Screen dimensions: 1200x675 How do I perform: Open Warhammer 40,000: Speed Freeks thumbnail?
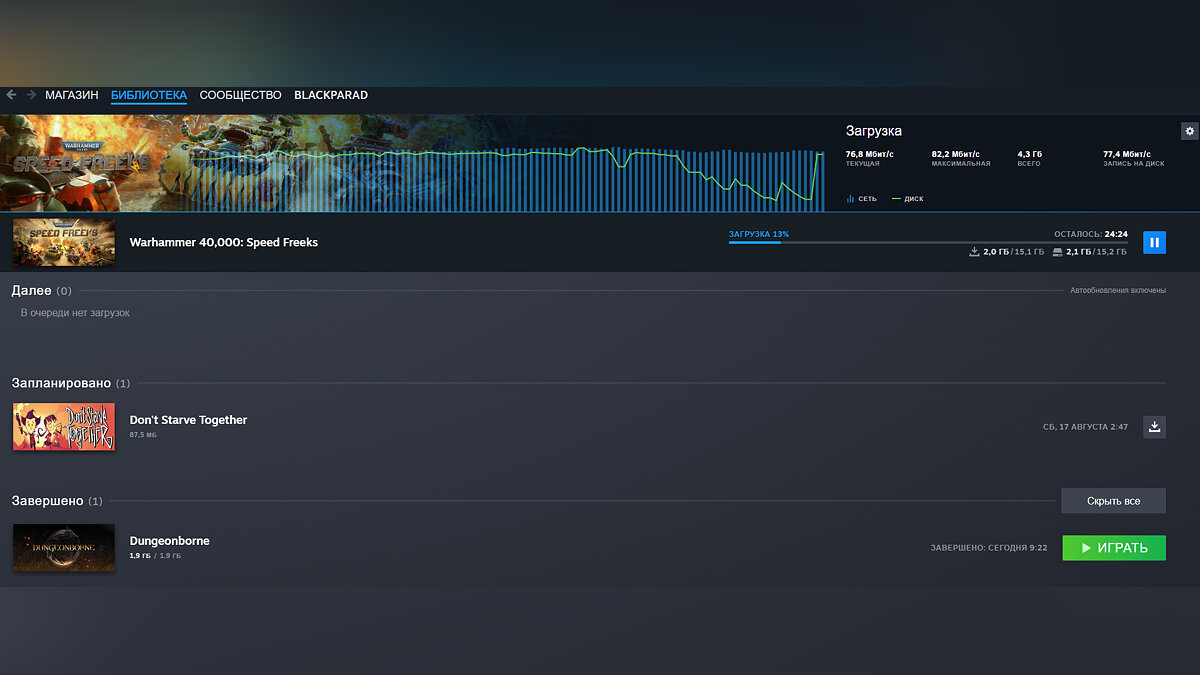(x=64, y=242)
